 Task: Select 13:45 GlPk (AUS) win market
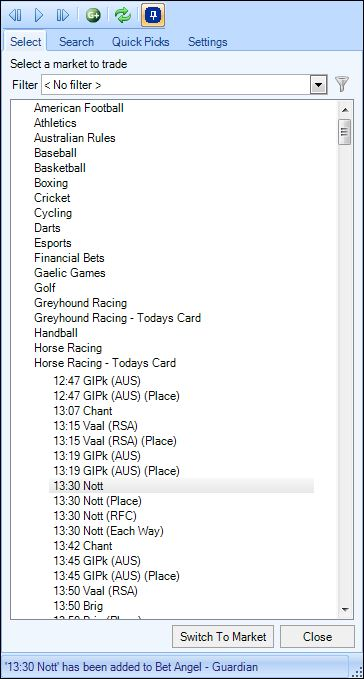point(97,561)
